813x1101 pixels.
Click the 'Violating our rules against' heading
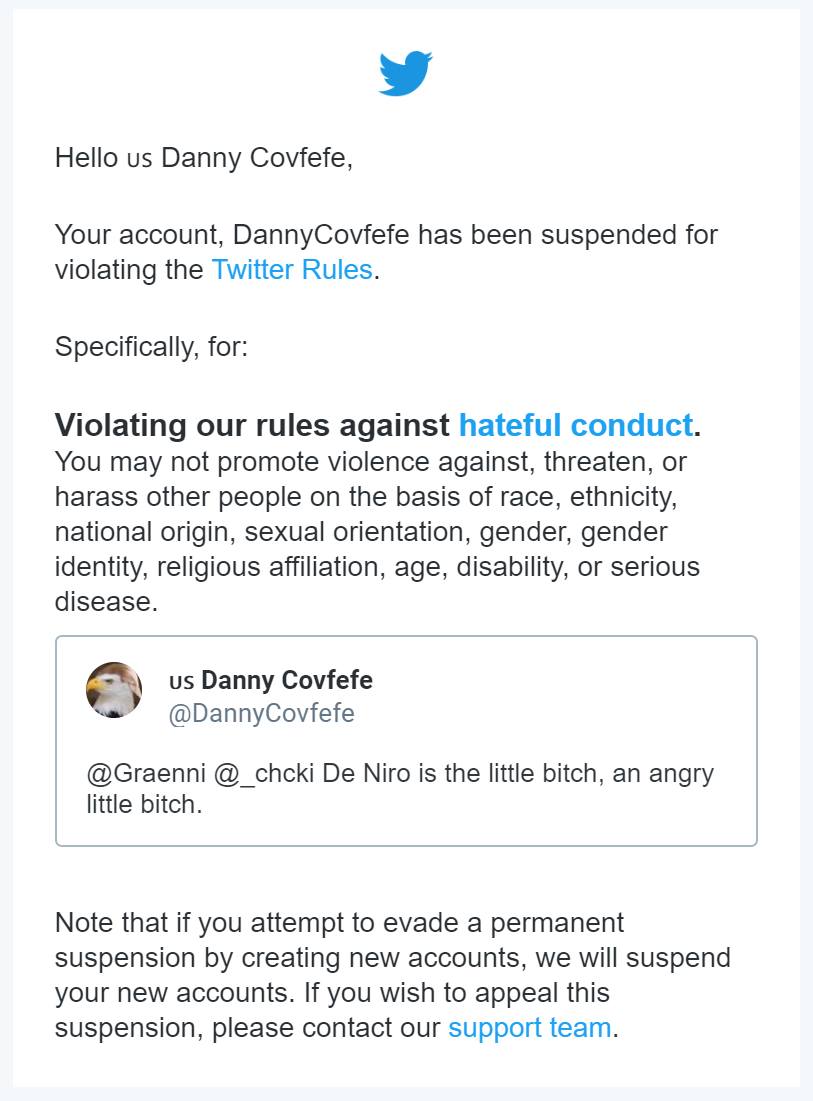[252, 426]
